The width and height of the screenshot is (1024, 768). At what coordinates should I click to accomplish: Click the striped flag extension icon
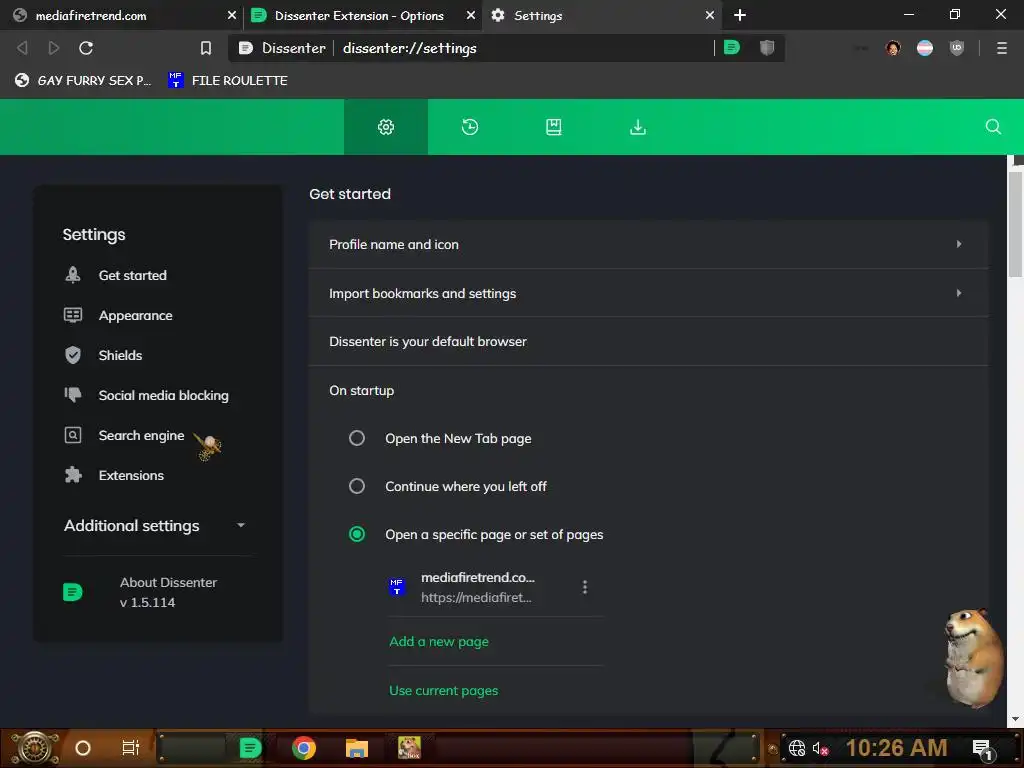tap(925, 48)
